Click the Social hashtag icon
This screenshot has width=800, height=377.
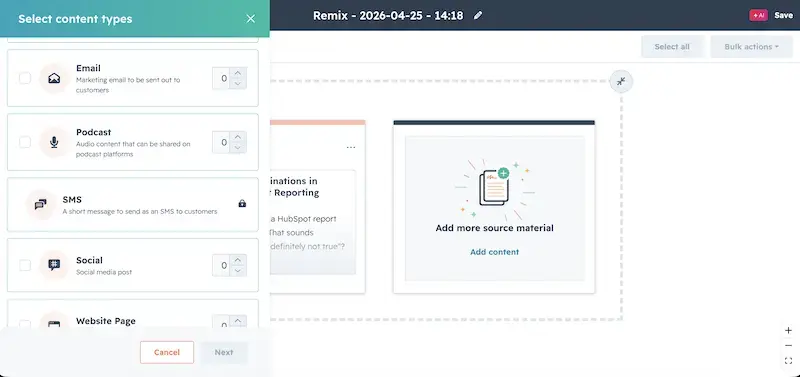[54, 265]
